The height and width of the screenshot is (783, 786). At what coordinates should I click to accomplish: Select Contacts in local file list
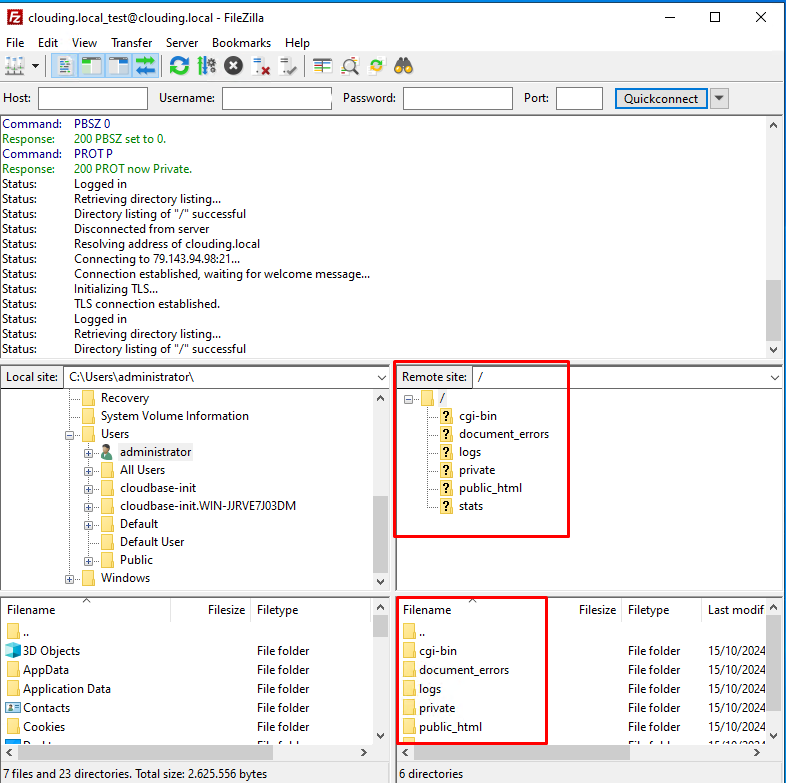point(46,708)
